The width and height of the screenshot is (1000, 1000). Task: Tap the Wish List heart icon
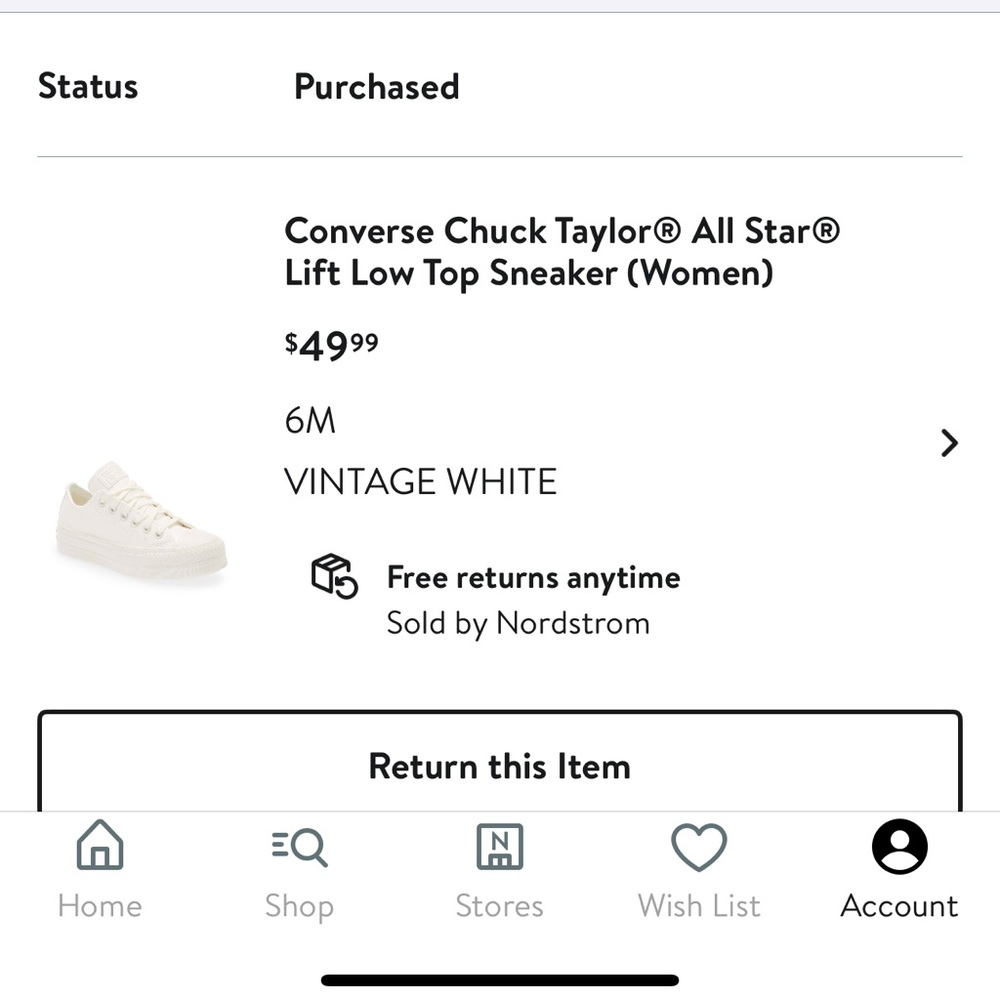tap(698, 845)
